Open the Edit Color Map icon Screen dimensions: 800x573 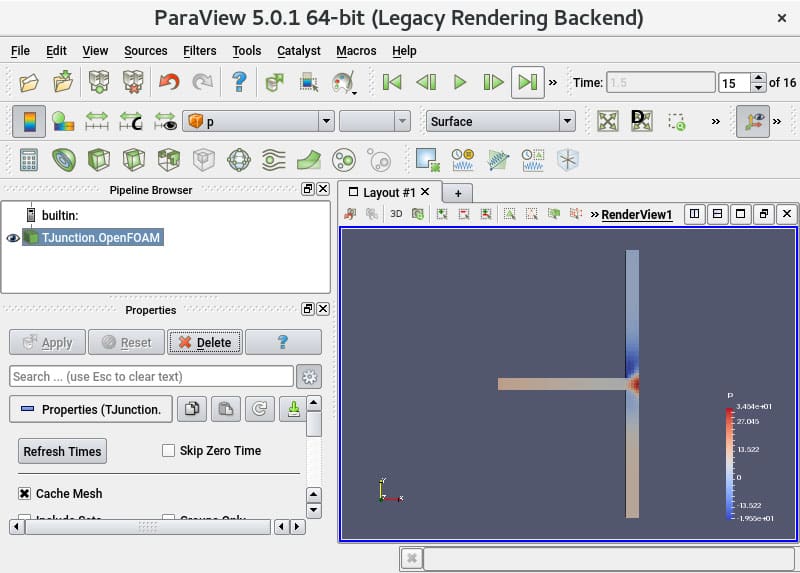(63, 121)
